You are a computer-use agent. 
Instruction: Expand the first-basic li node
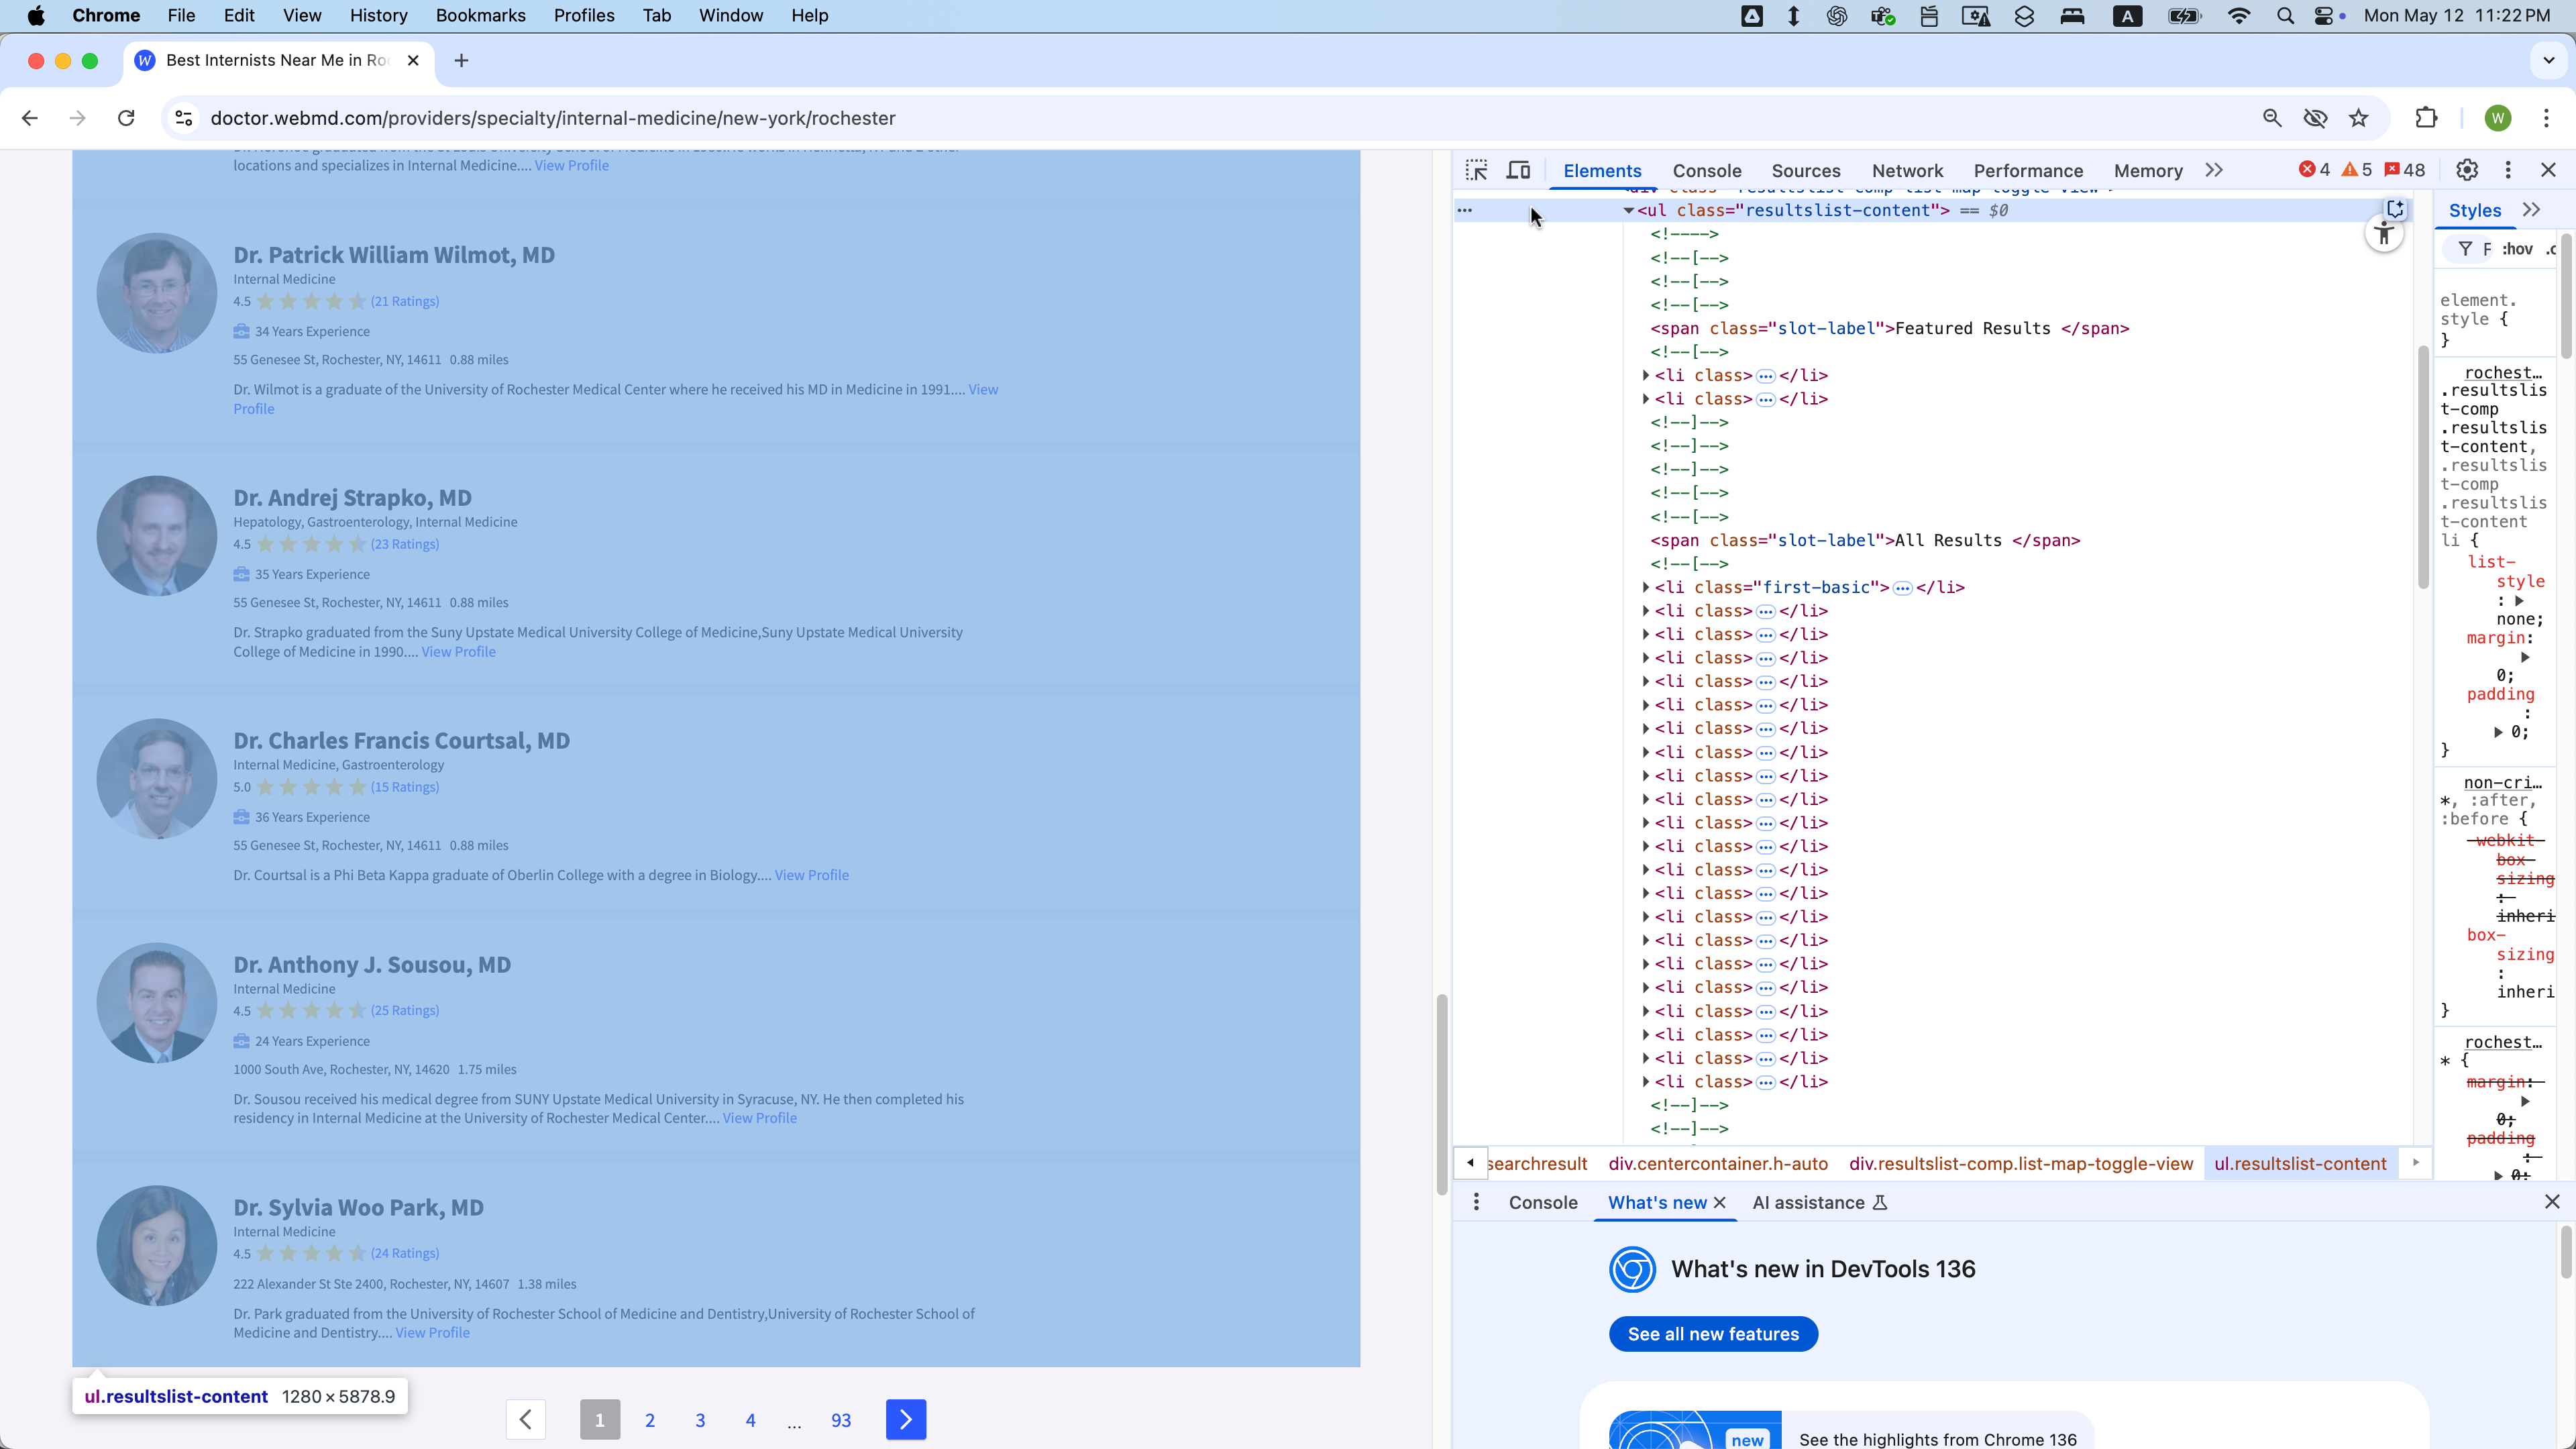coord(1646,587)
